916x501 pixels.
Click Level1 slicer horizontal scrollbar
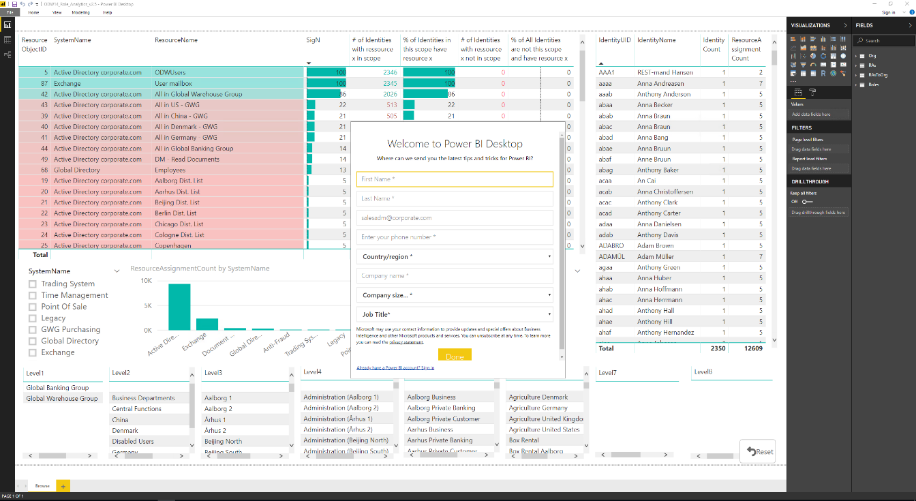[52, 455]
